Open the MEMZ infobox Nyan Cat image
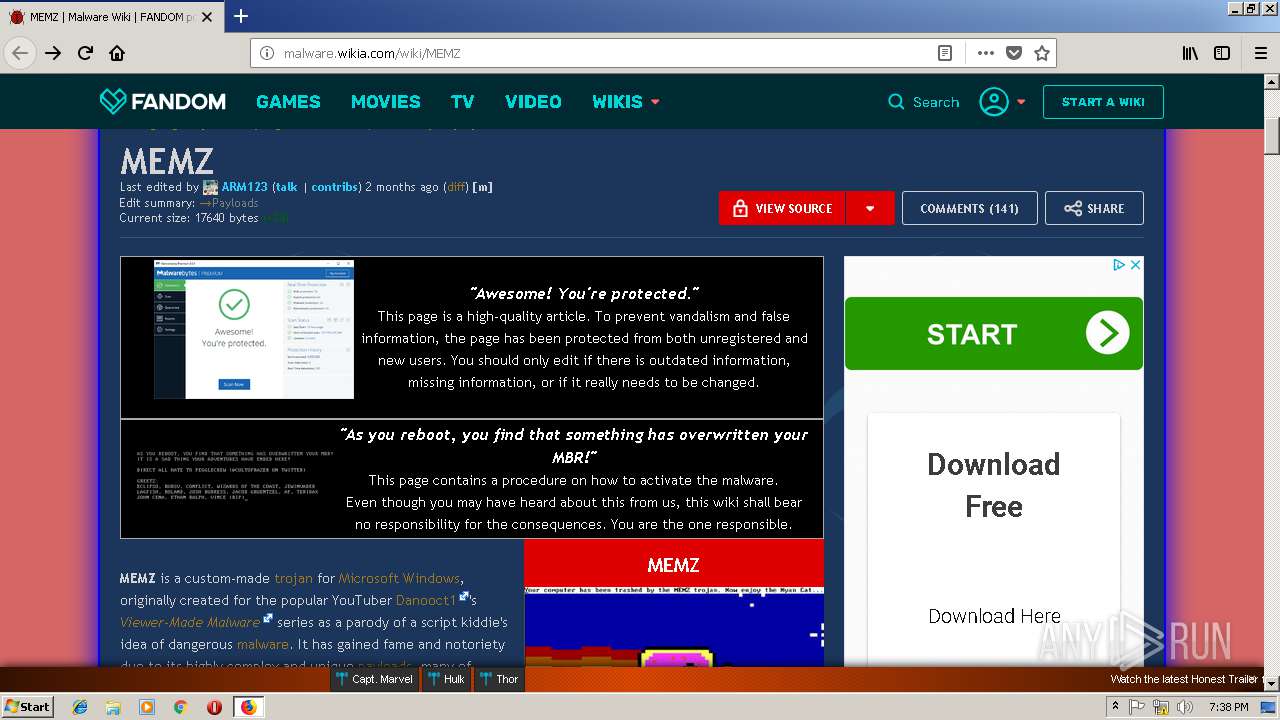This screenshot has height=720, width=1280. click(x=674, y=626)
